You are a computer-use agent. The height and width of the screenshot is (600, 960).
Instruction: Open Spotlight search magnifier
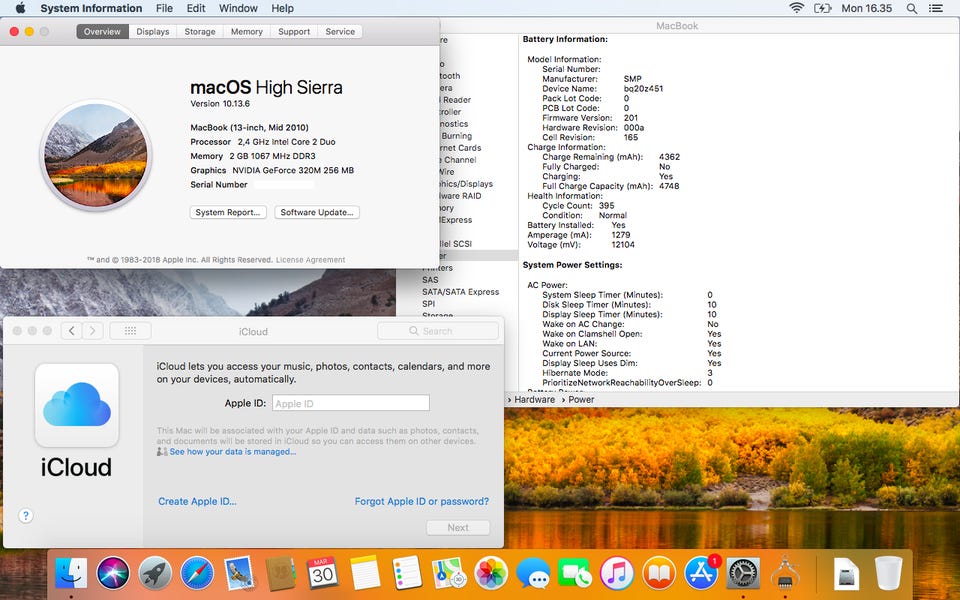[x=912, y=9]
